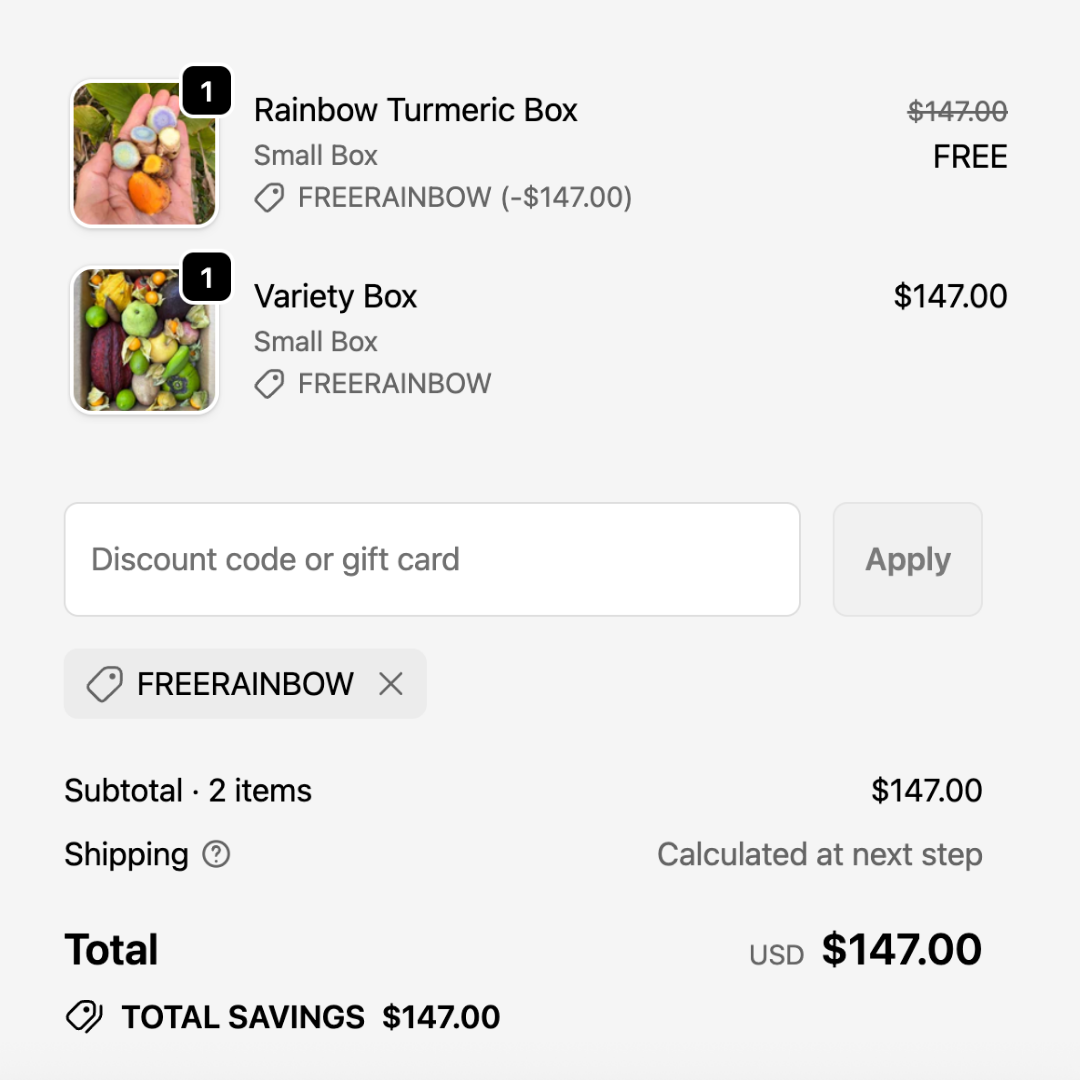Click the FREERAINBOW (-$147.00) discount text

pos(465,198)
